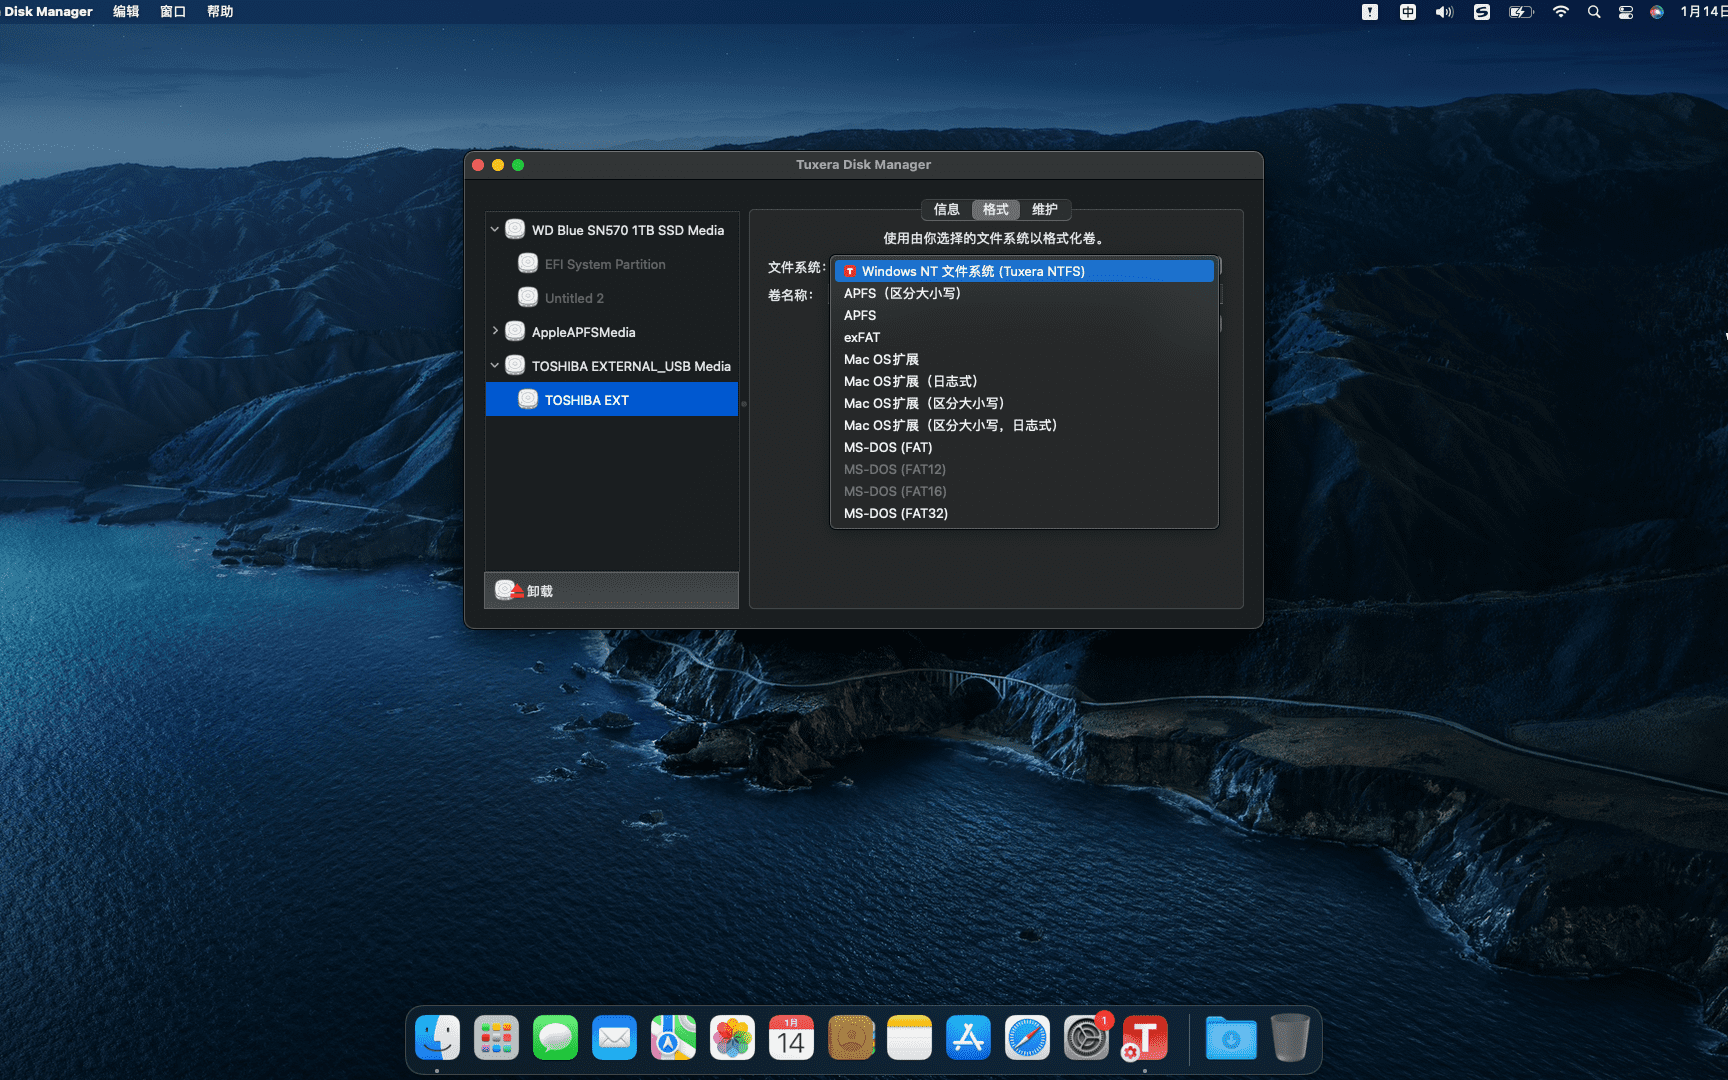Viewport: 1728px width, 1080px height.
Task: Open the Disk Manager app menu
Action: coord(48,11)
